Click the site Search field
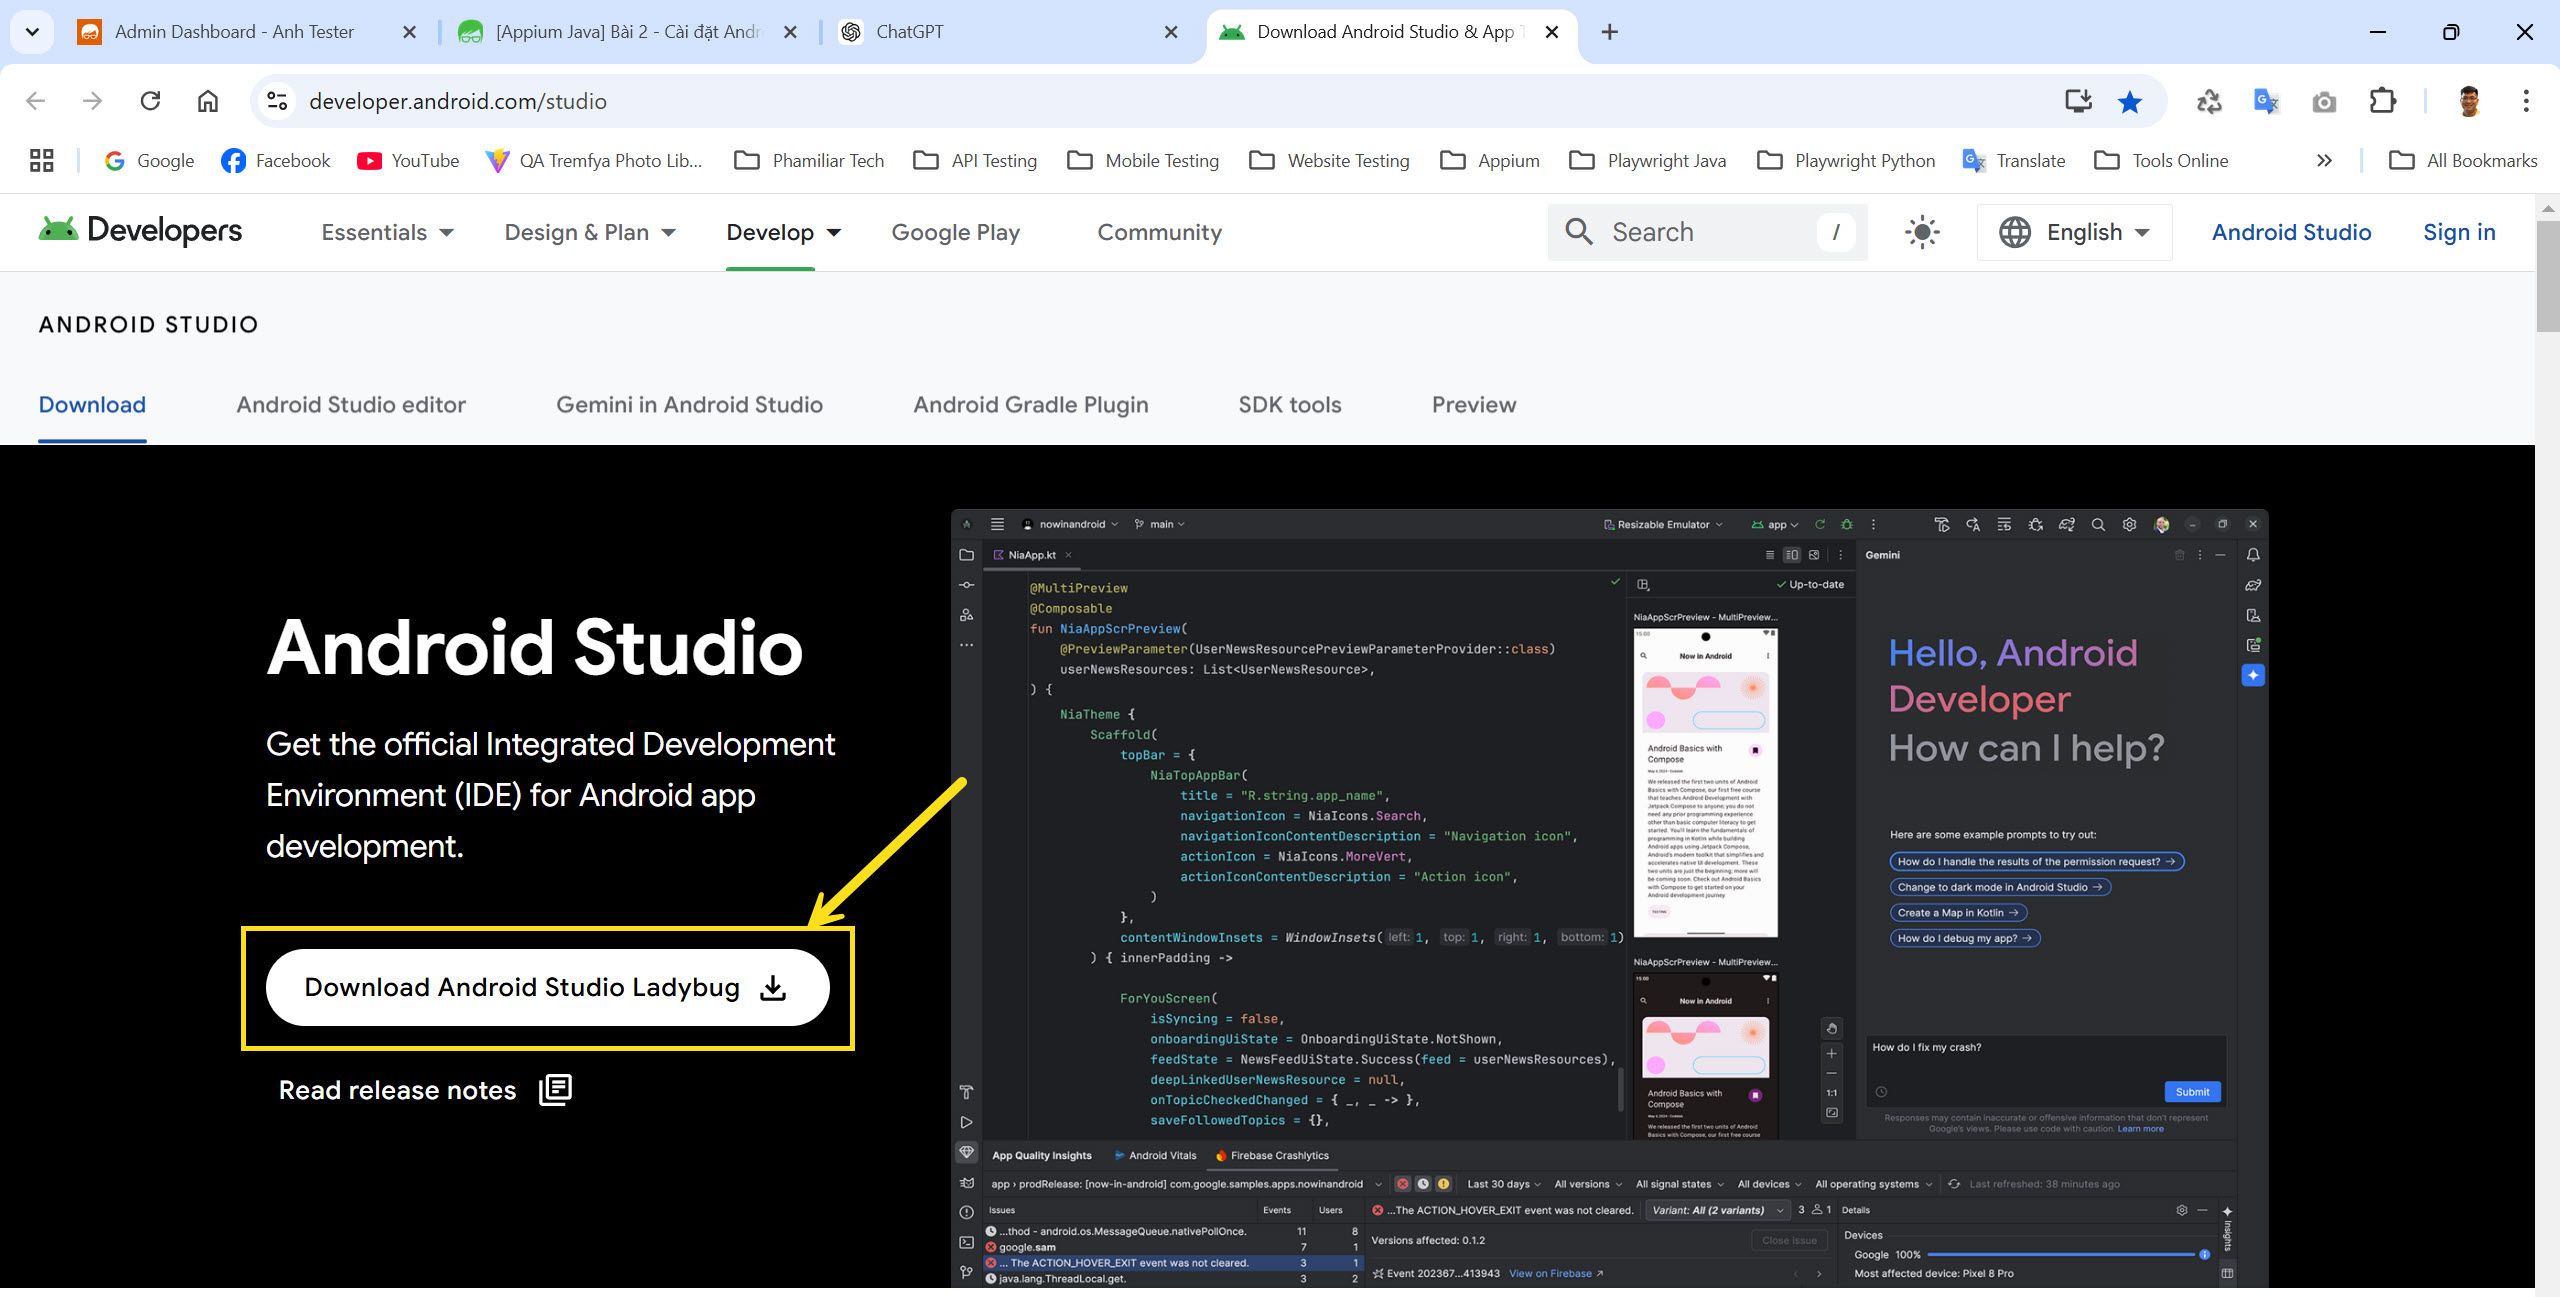 1707,232
